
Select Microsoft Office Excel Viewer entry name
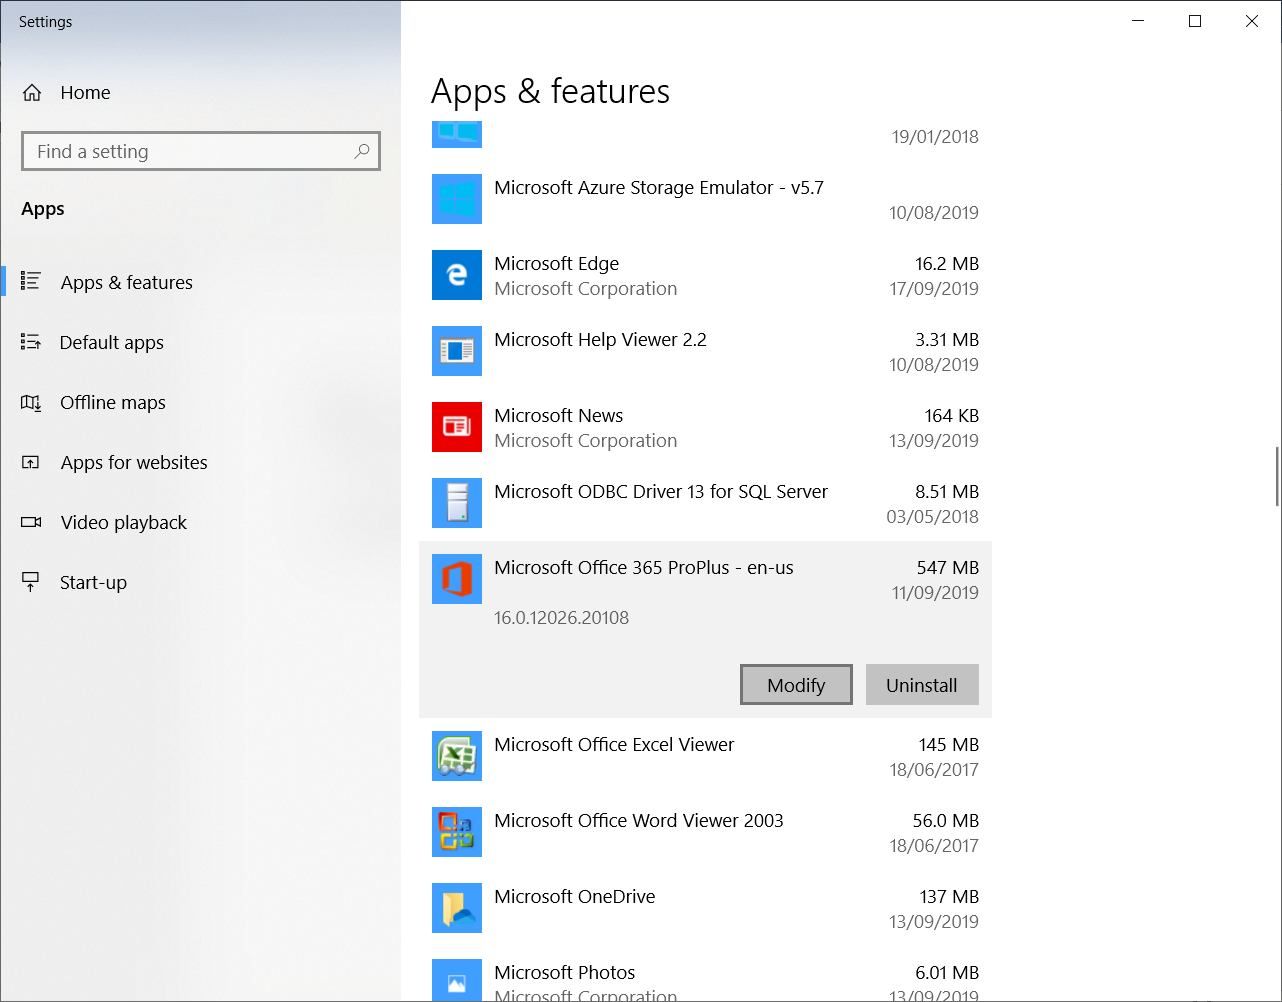(x=614, y=744)
